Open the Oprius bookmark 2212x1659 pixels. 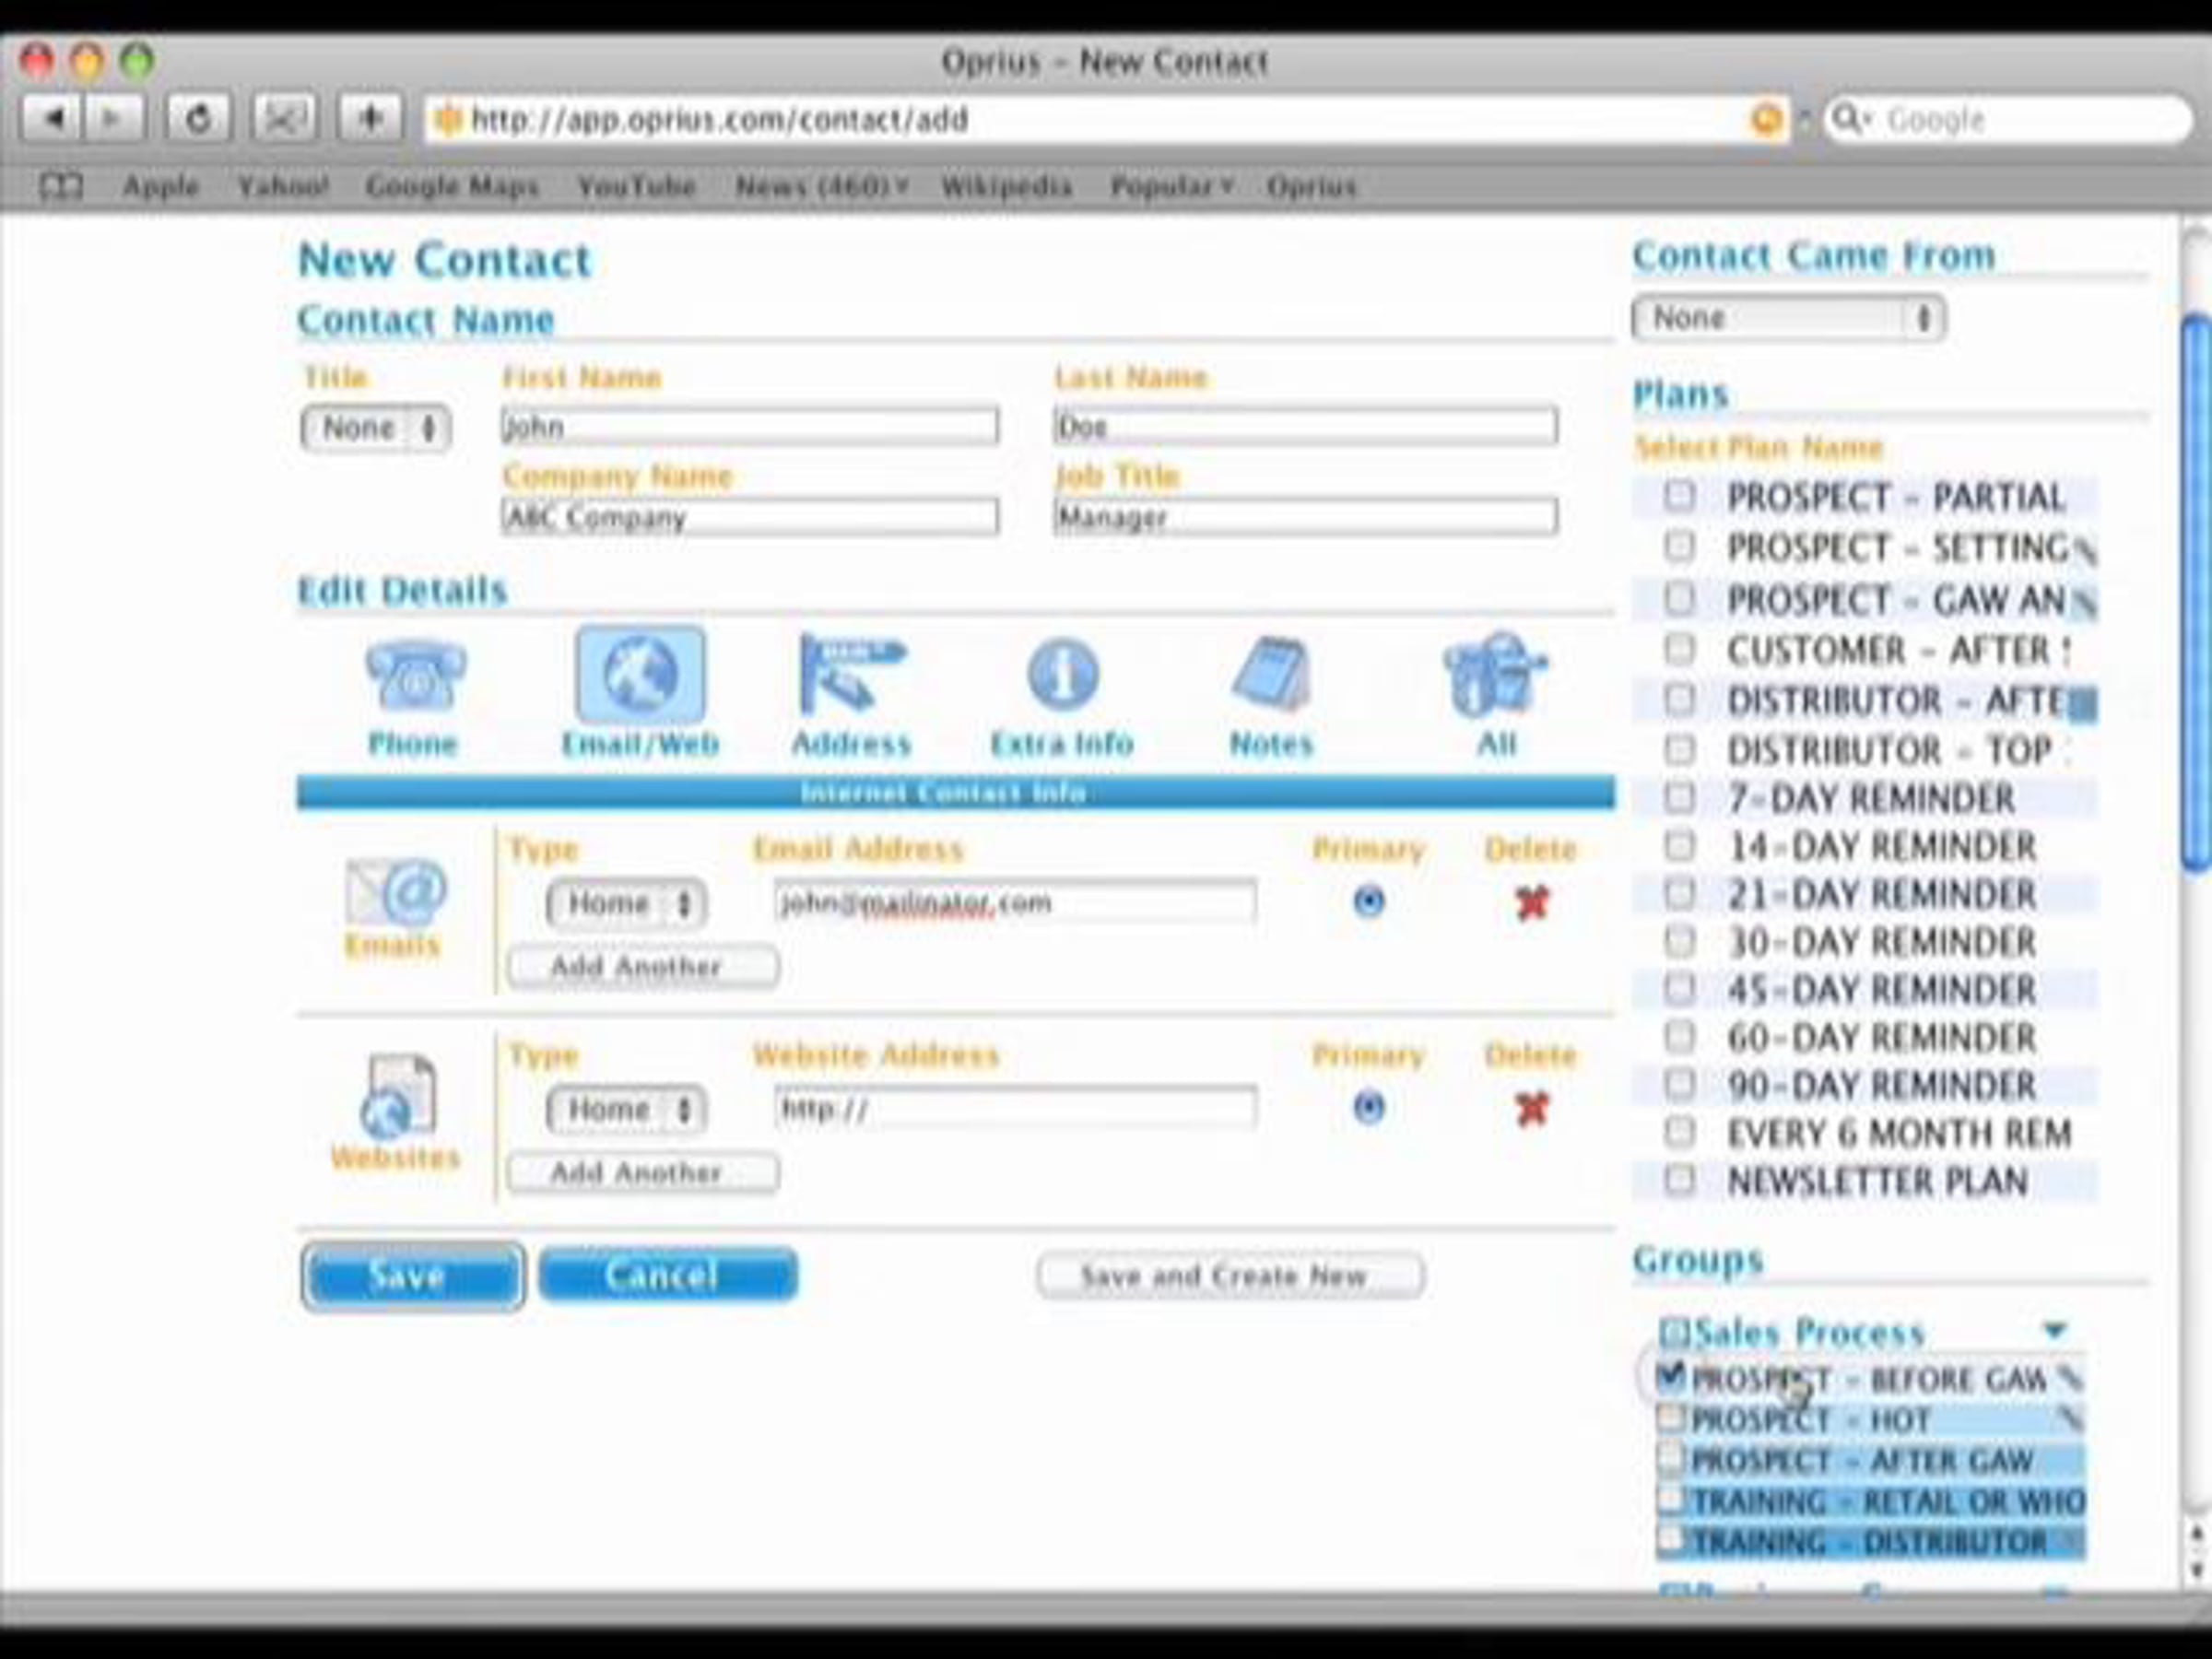click(1311, 186)
